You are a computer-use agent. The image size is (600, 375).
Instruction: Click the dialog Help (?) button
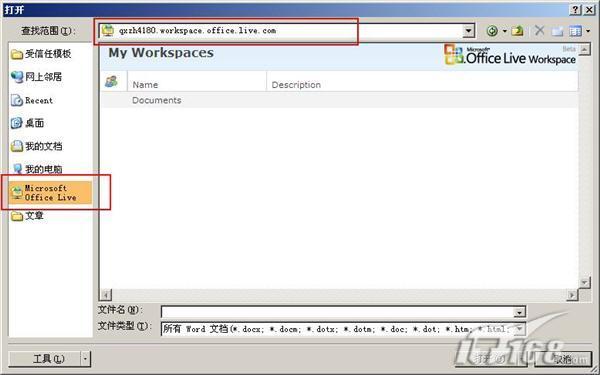pos(575,10)
